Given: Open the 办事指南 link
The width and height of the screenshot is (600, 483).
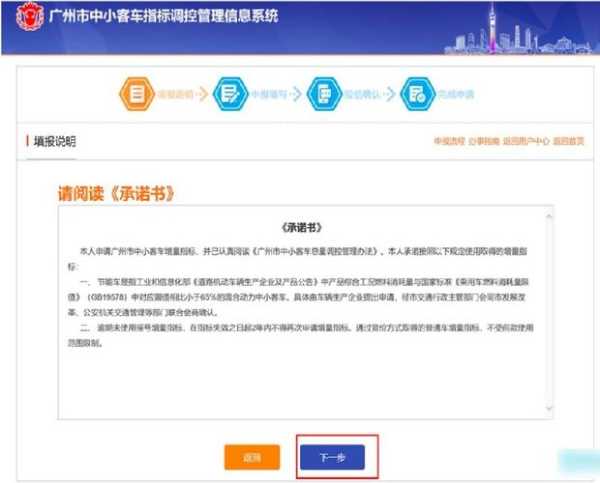Looking at the screenshot, I should pos(487,141).
